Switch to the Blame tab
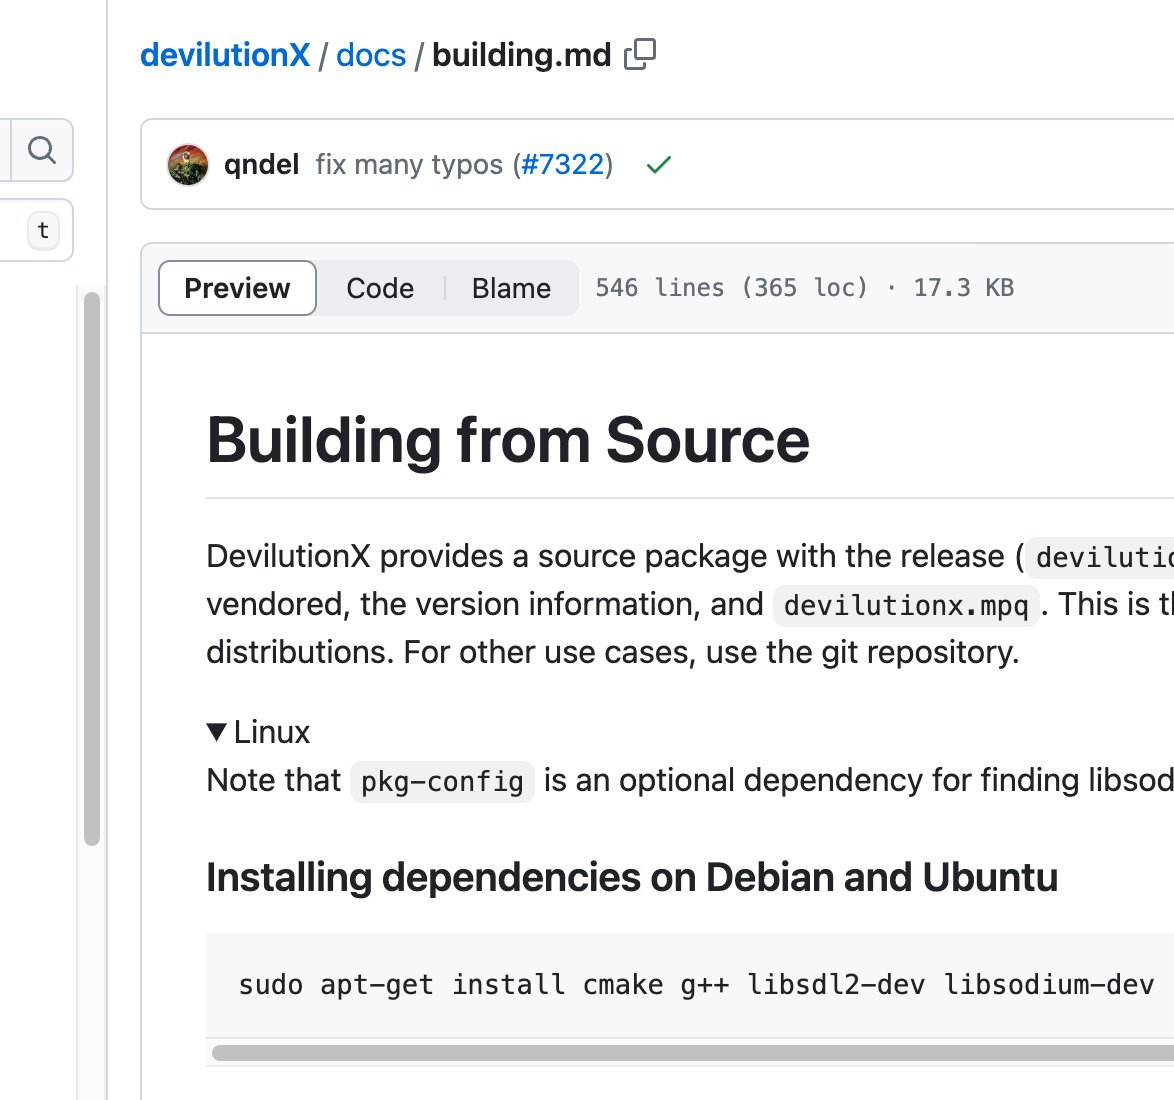This screenshot has width=1174, height=1100. pyautogui.click(x=511, y=288)
